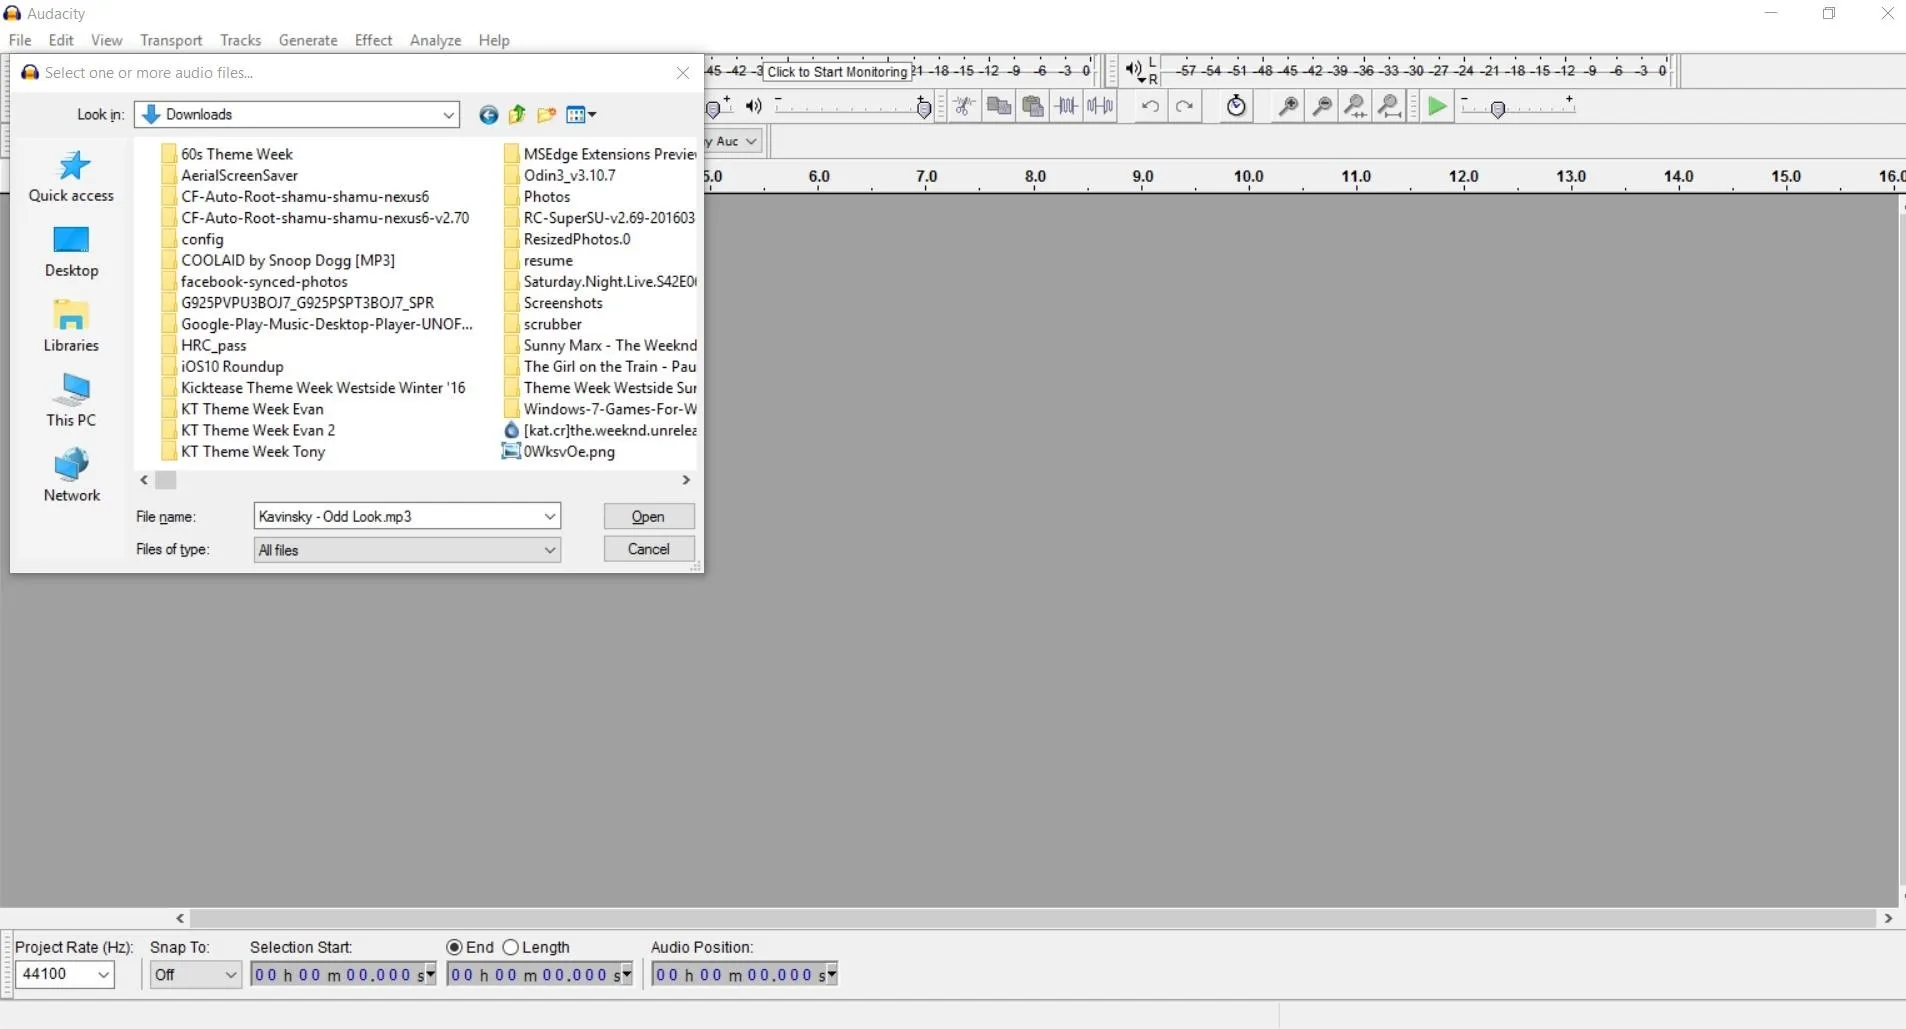Open the Snap To dropdown

coord(231,974)
